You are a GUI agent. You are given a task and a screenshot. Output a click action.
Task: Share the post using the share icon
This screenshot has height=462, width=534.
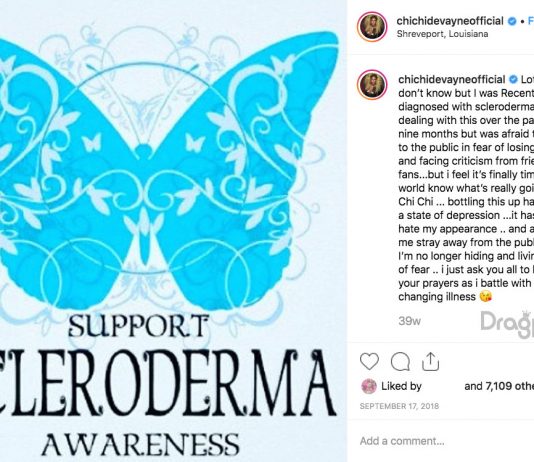click(430, 361)
